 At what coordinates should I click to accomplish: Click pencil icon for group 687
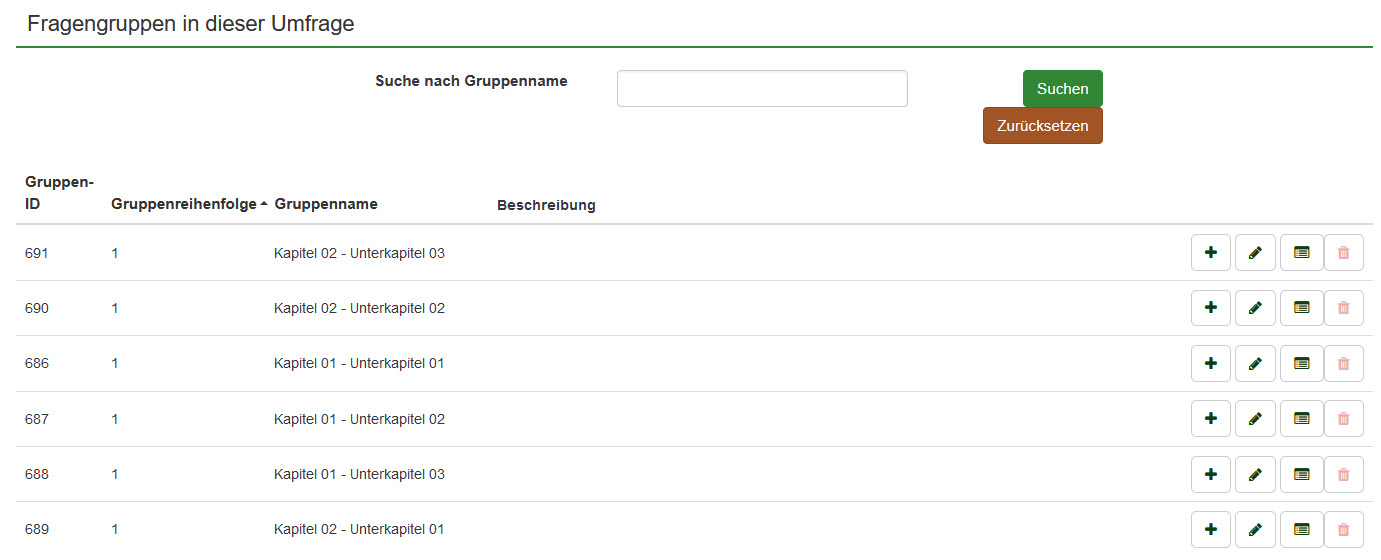(x=1255, y=419)
